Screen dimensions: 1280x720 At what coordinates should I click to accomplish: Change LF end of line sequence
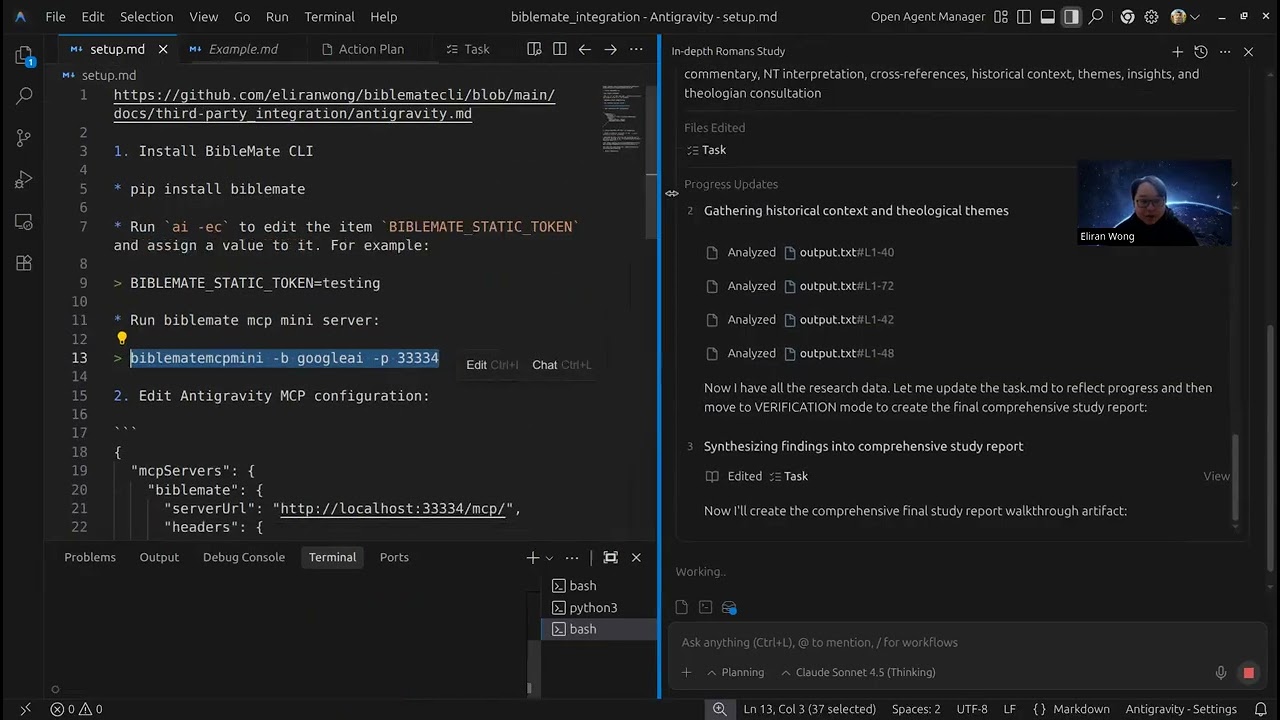1009,709
